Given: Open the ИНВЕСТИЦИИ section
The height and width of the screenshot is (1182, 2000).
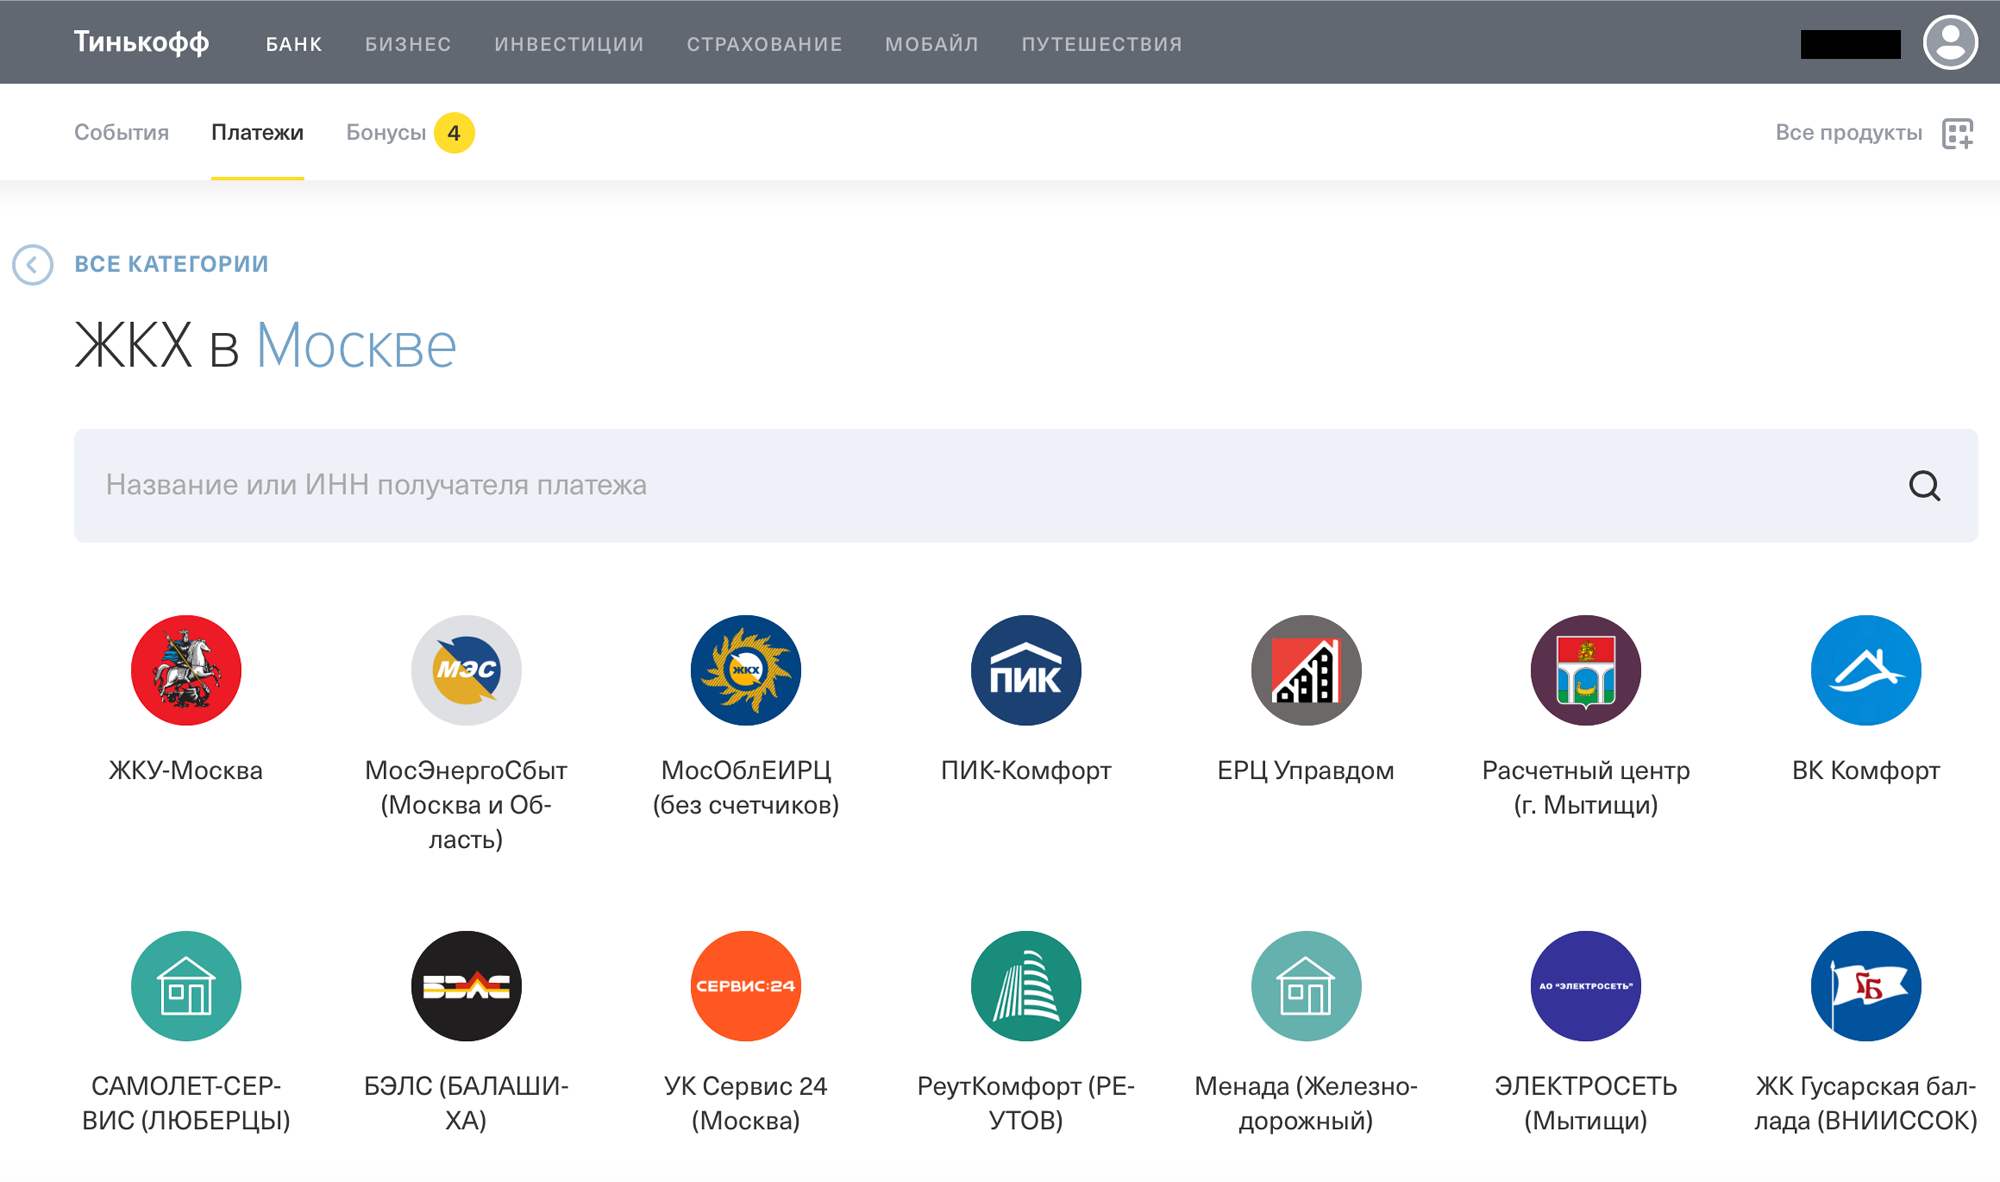Looking at the screenshot, I should click(x=569, y=44).
